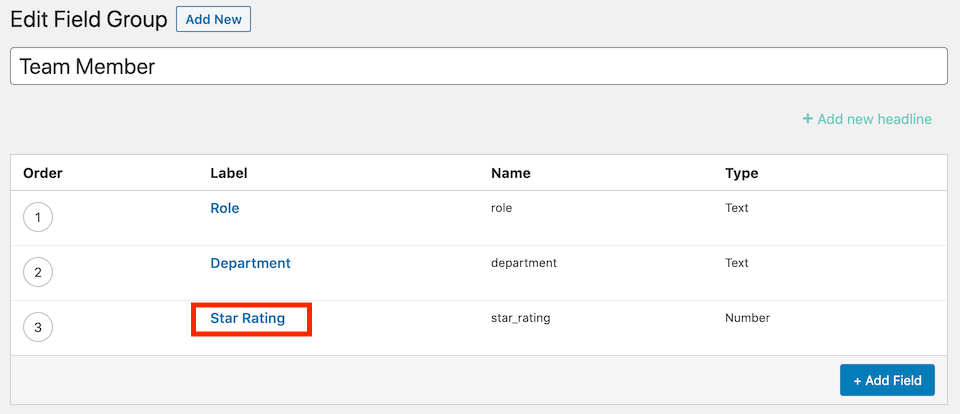Click the star_rating field name
The image size is (960, 414).
coord(520,318)
